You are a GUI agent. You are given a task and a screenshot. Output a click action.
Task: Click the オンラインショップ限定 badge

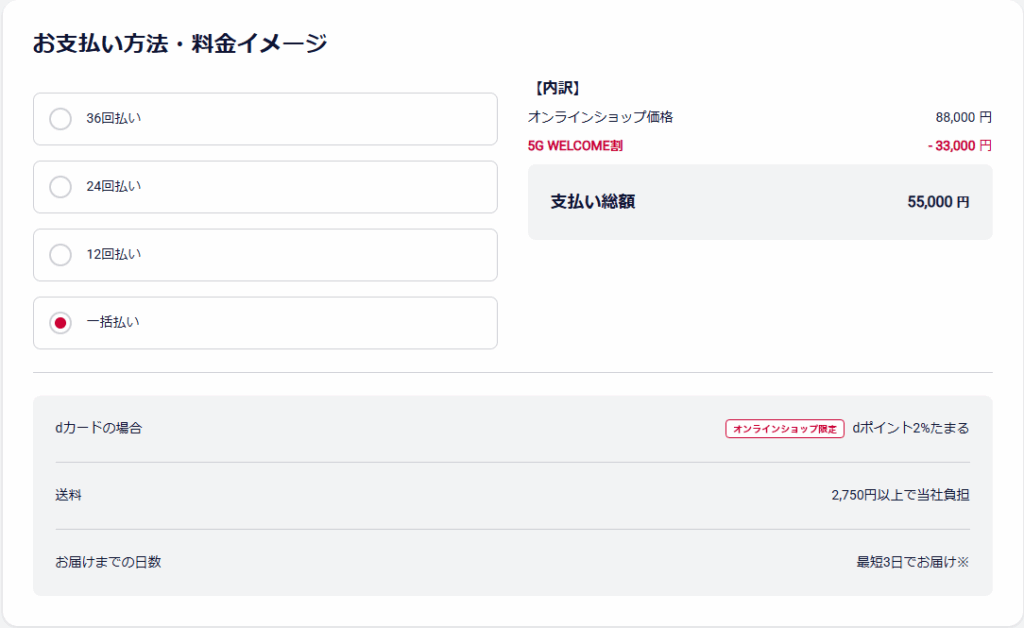(x=784, y=429)
